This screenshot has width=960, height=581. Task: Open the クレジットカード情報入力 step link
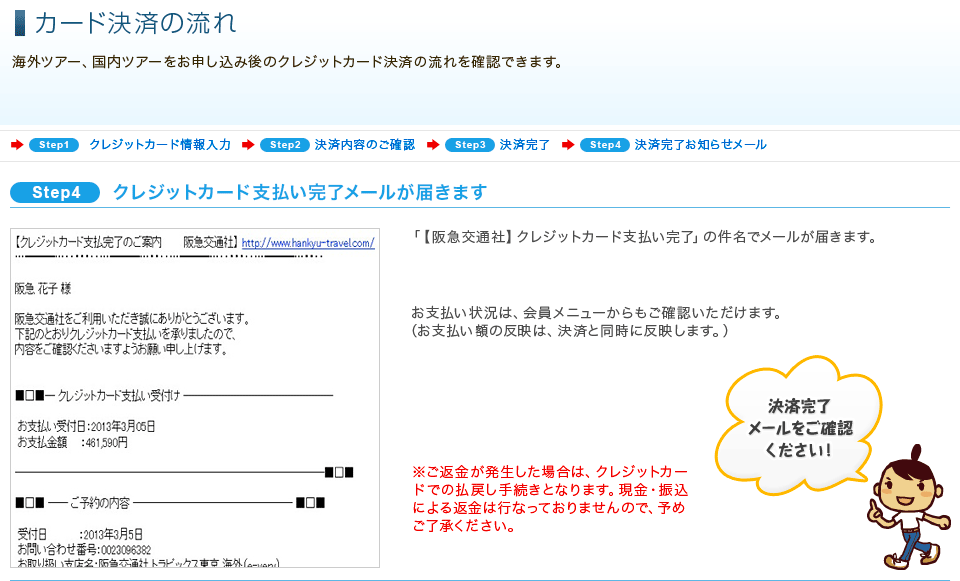[160, 145]
